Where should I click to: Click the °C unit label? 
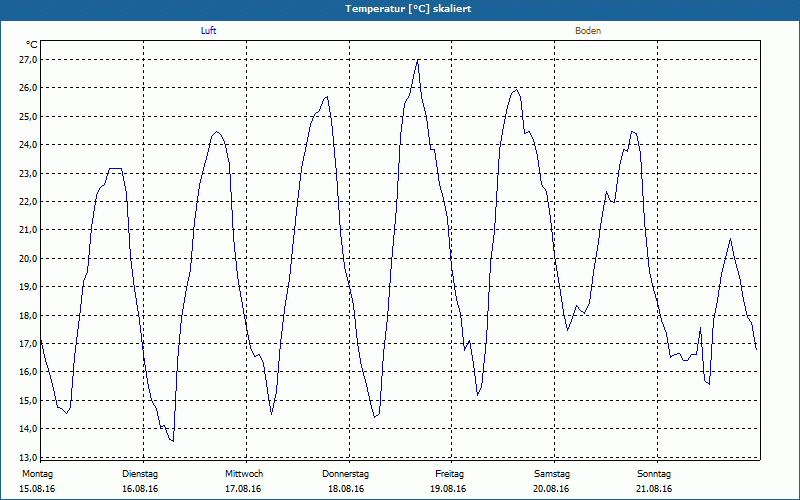(x=32, y=45)
